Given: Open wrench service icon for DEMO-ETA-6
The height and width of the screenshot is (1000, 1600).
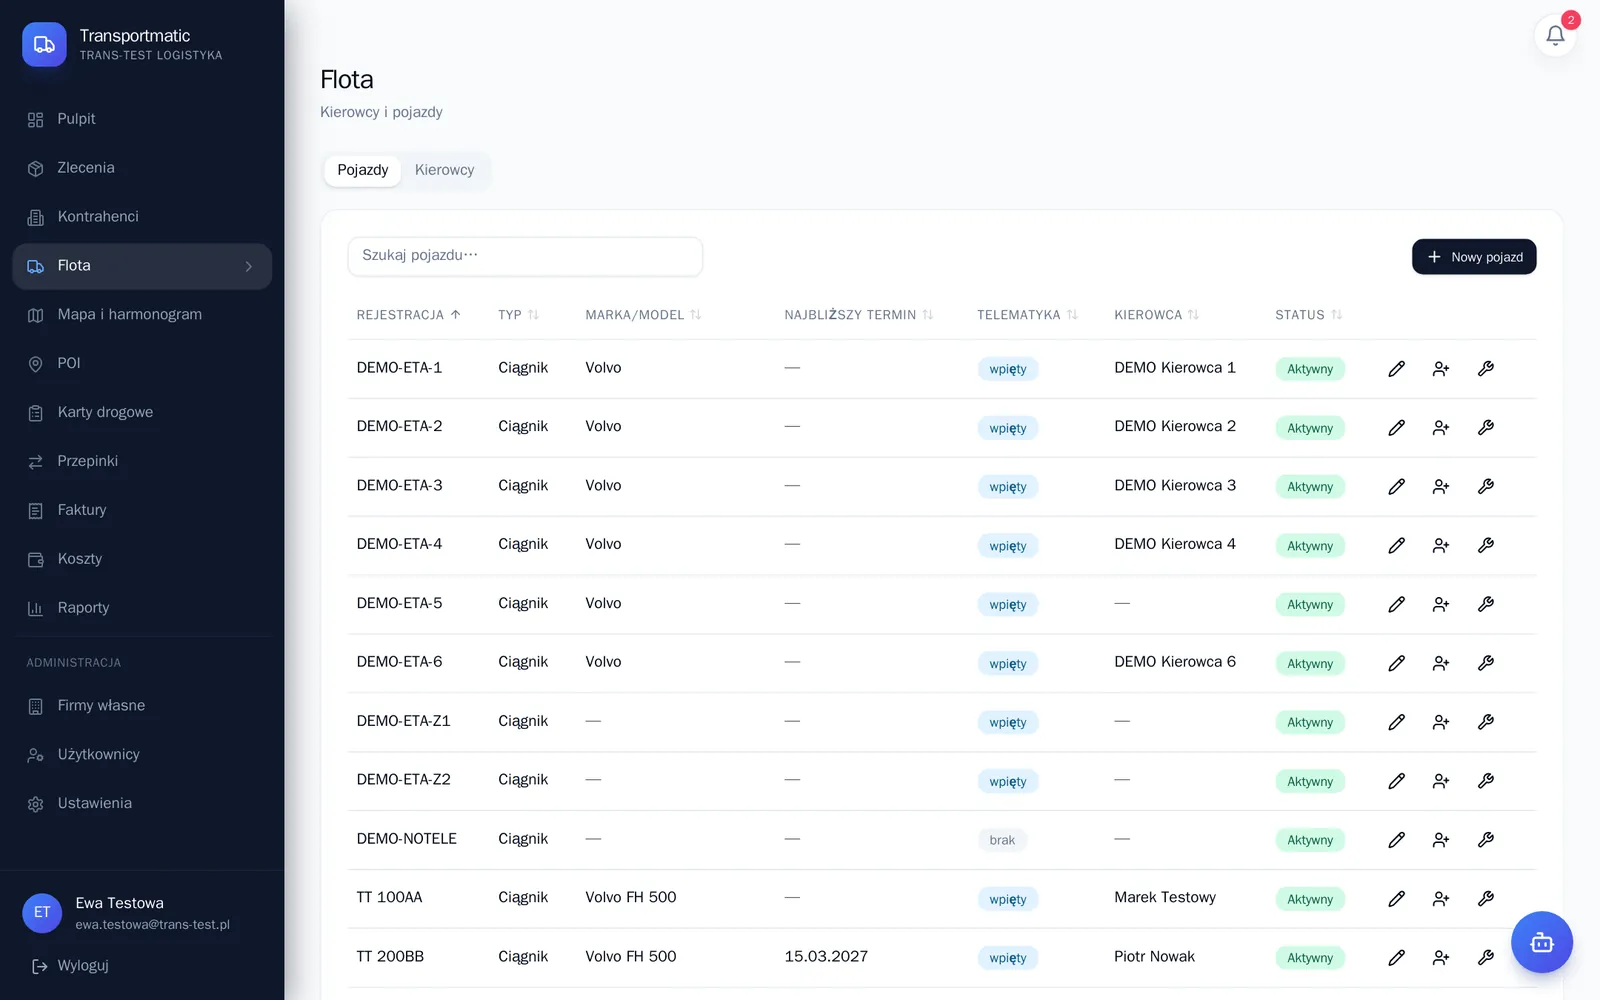Looking at the screenshot, I should pos(1486,663).
